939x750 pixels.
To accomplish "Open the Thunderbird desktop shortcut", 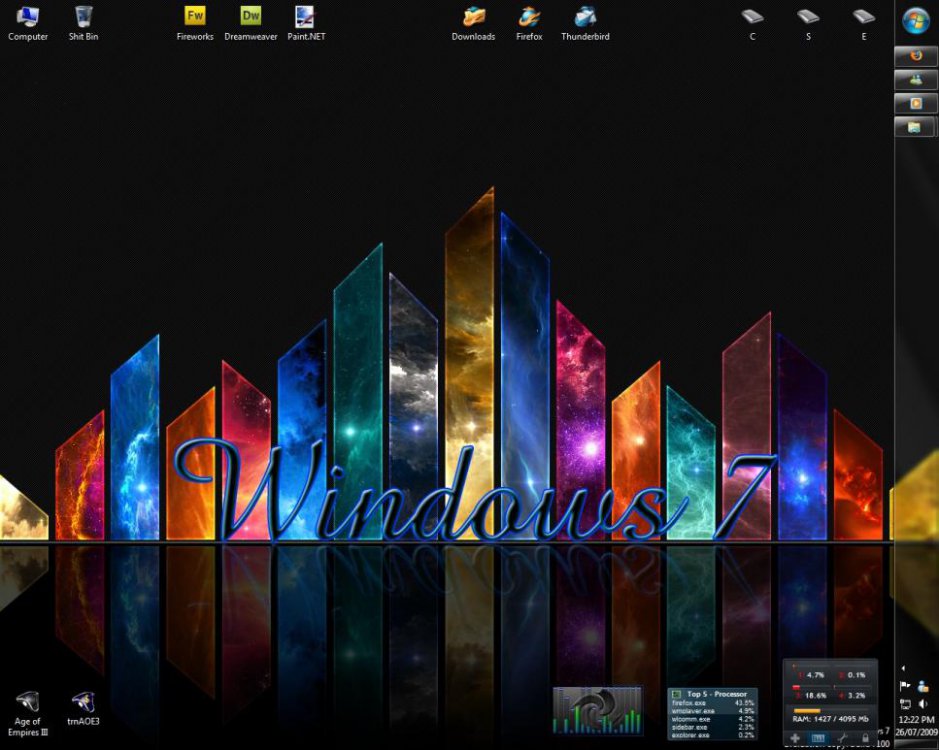I will (585, 17).
